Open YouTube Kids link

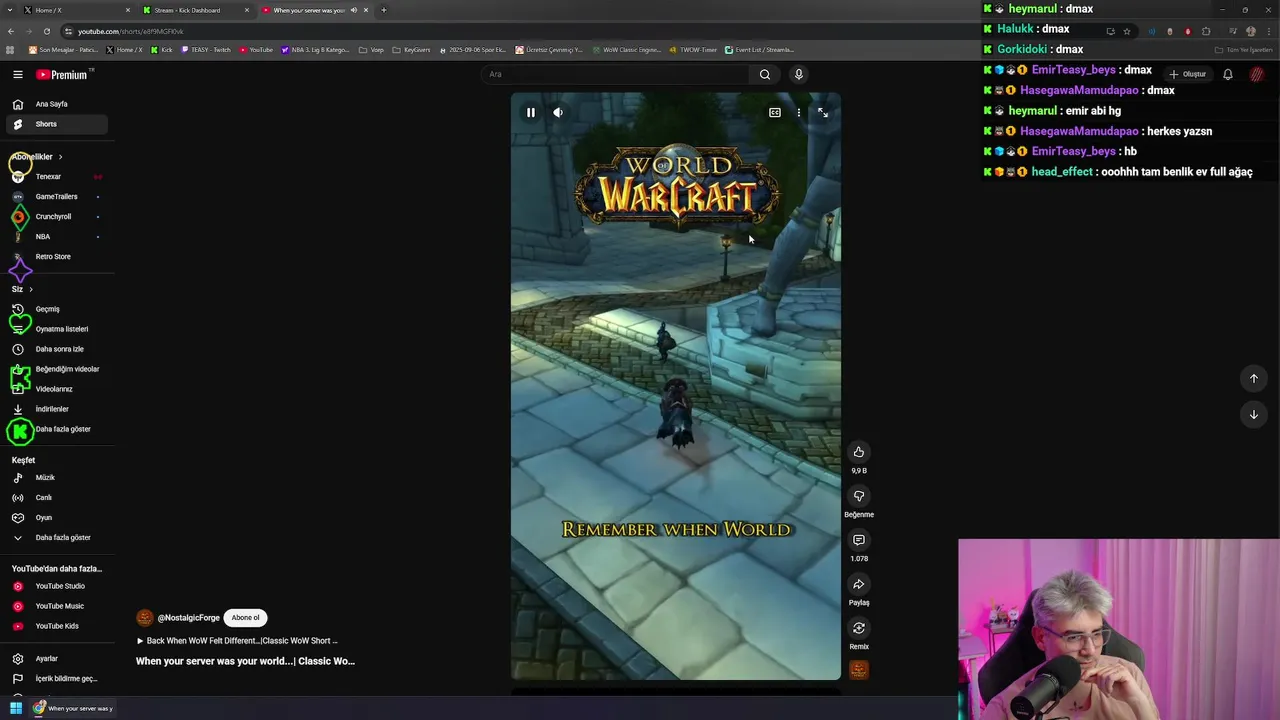[57, 626]
